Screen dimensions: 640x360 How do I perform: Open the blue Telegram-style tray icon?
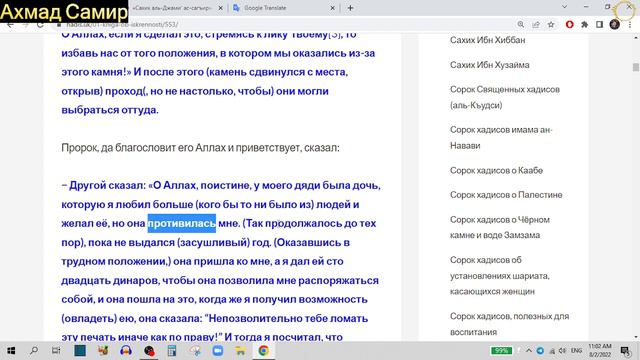(540, 351)
